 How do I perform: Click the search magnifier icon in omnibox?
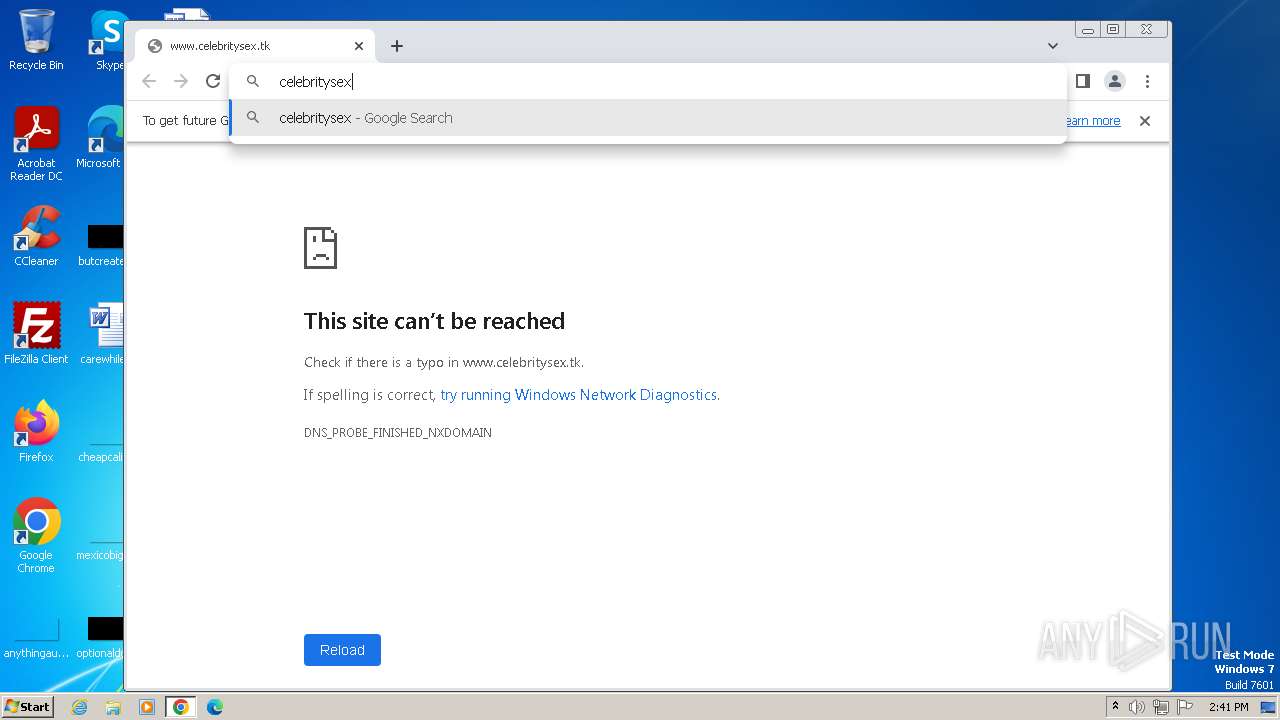[253, 81]
